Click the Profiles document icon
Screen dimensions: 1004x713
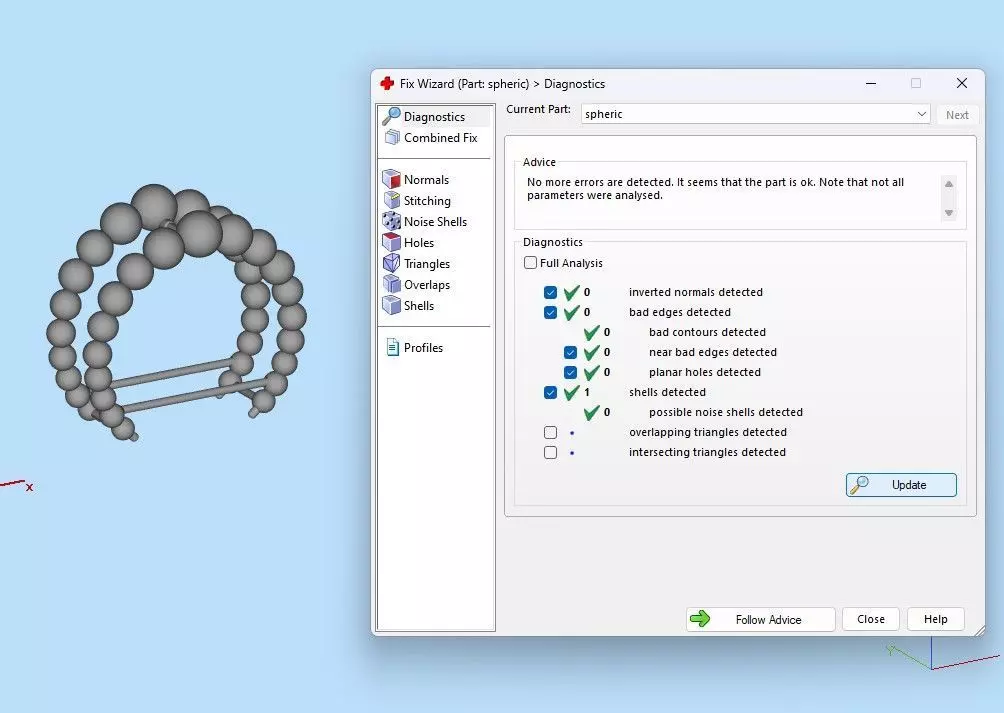coord(393,348)
